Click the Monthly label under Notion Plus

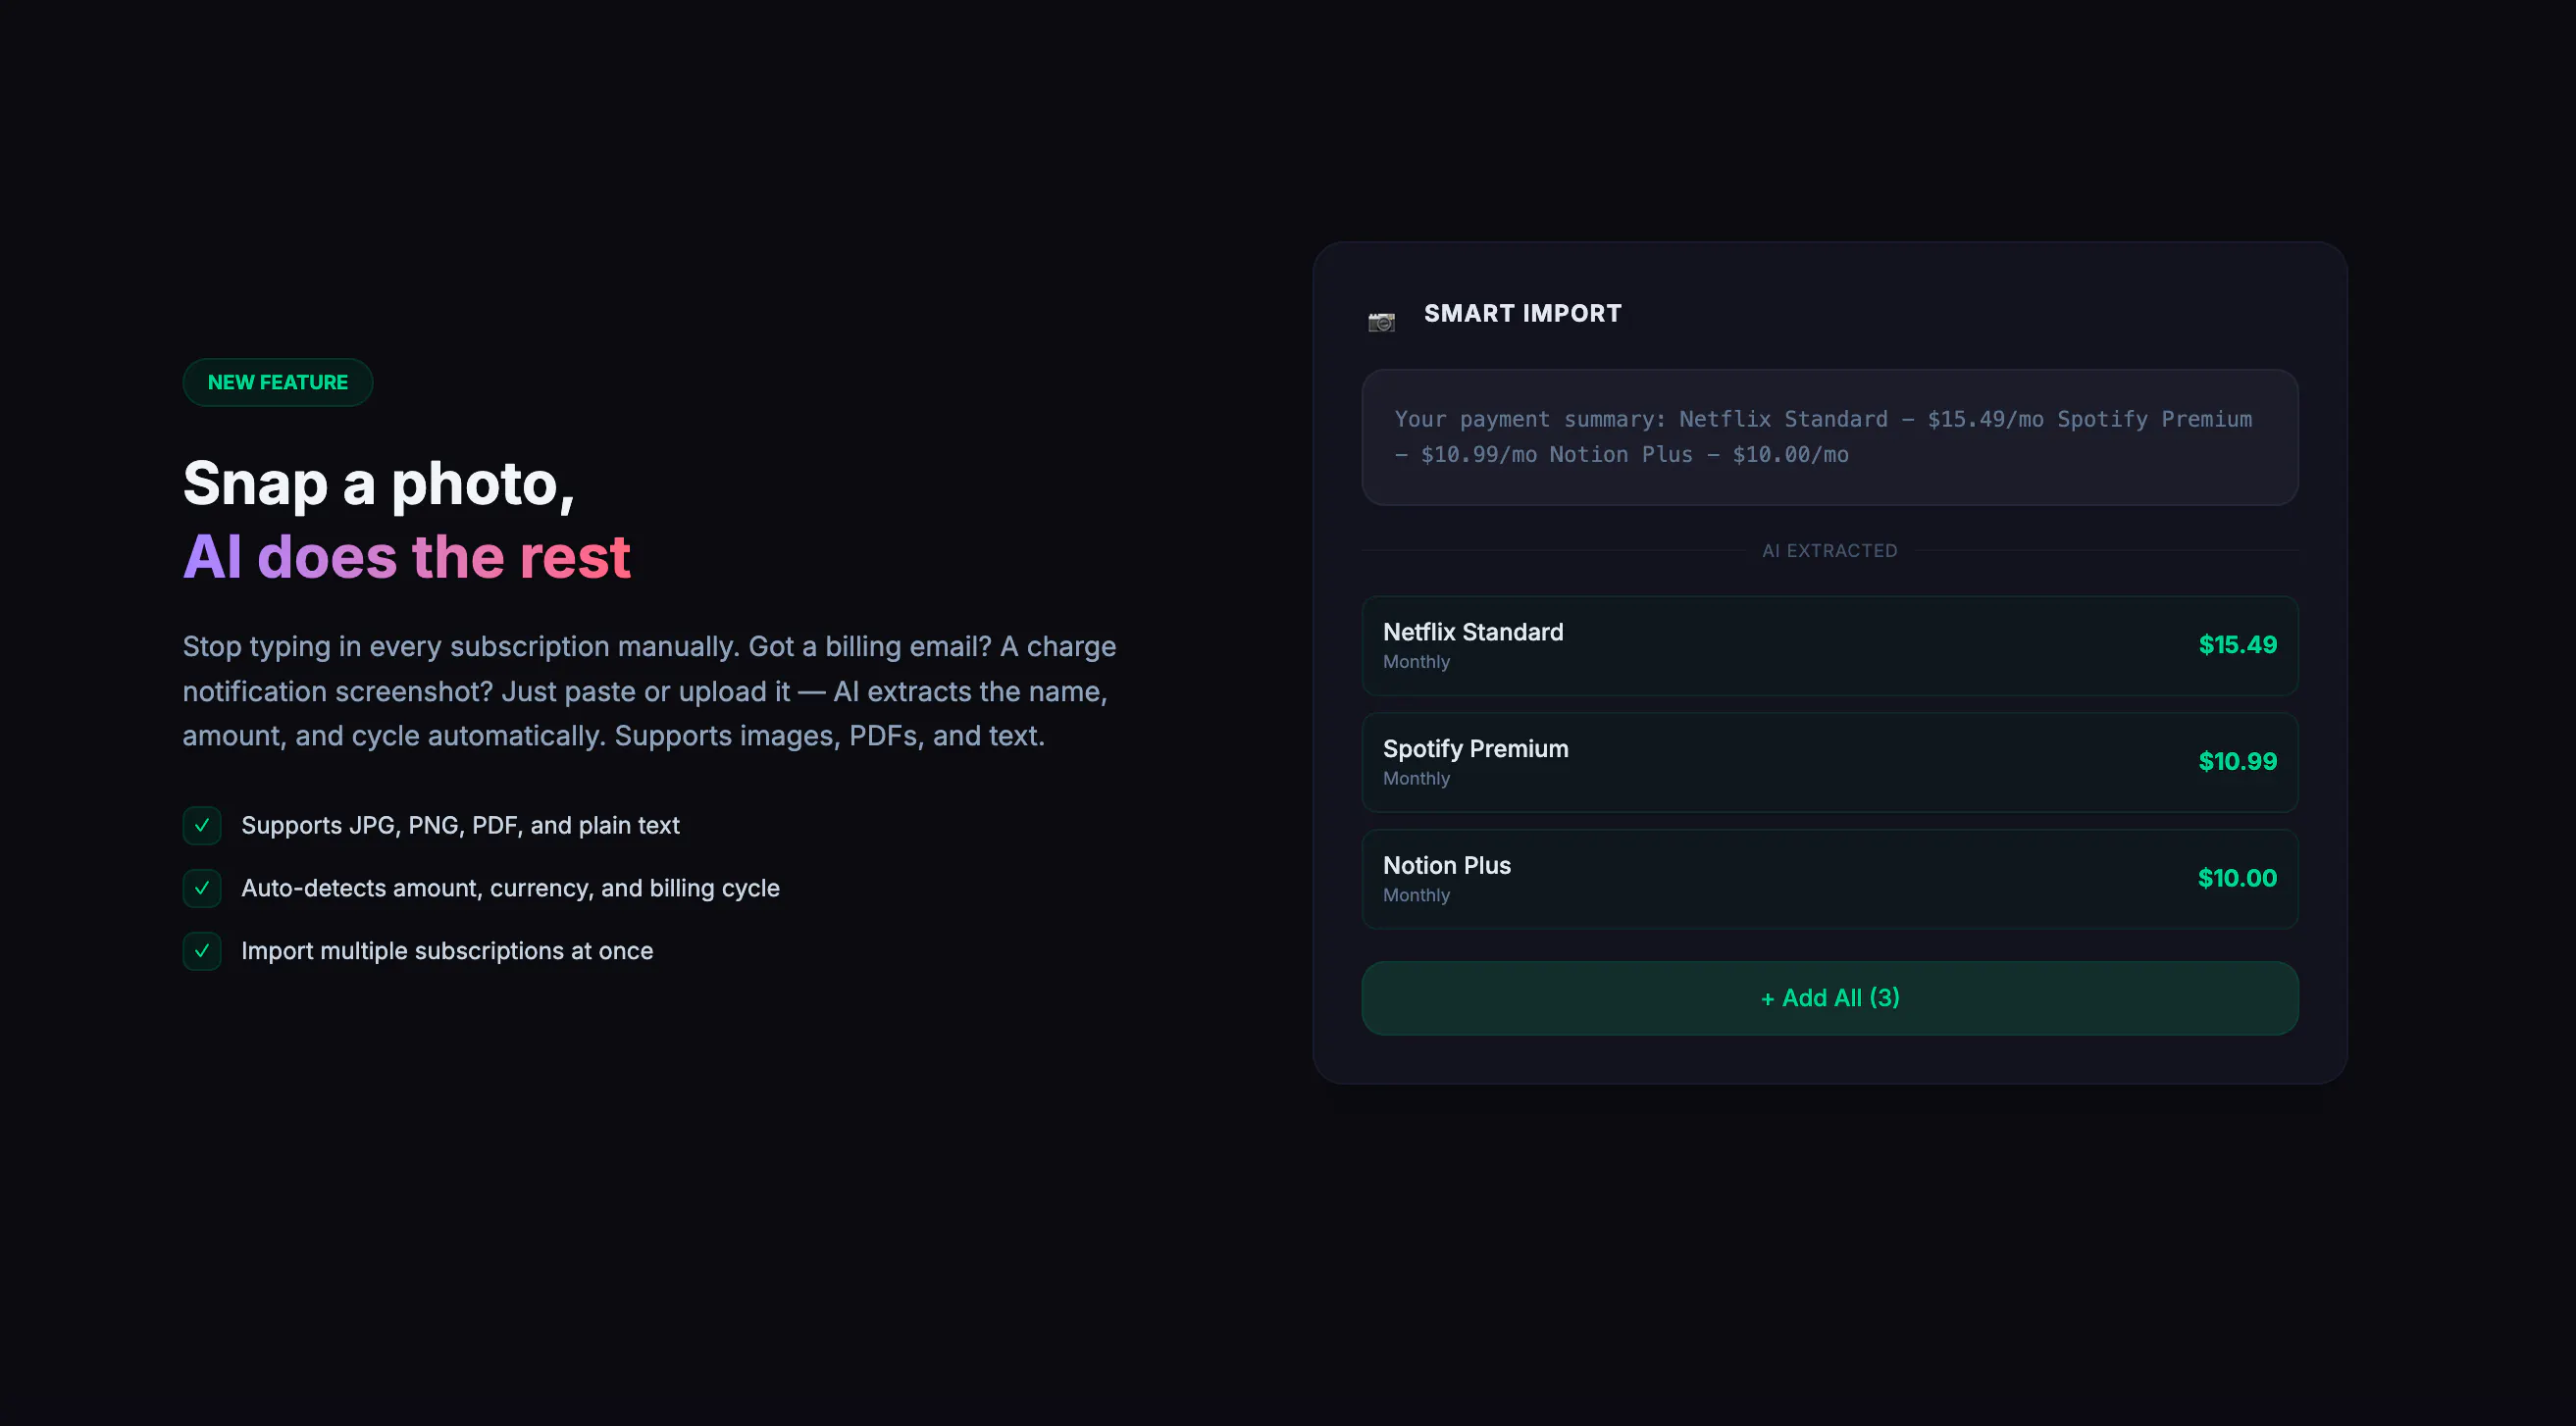click(1416, 896)
